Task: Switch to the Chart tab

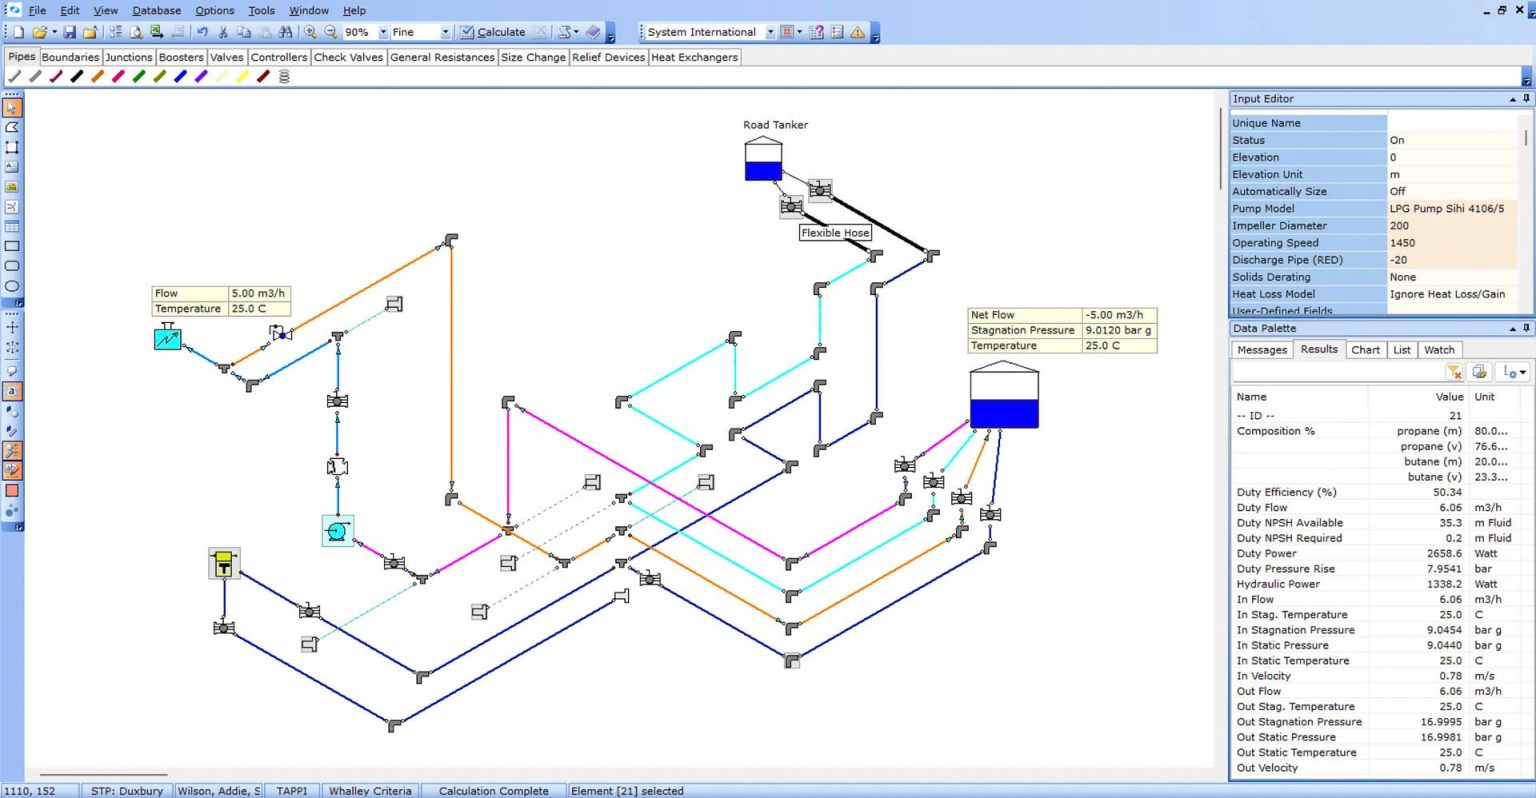Action: tap(1365, 350)
